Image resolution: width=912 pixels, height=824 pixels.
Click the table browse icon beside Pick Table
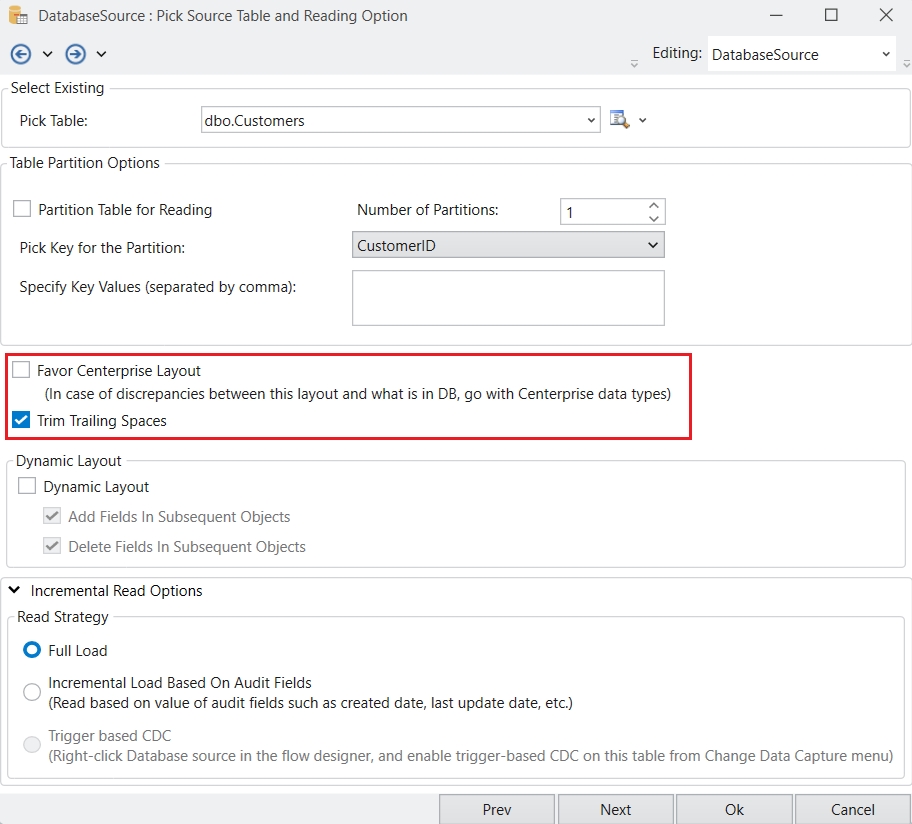pos(619,120)
